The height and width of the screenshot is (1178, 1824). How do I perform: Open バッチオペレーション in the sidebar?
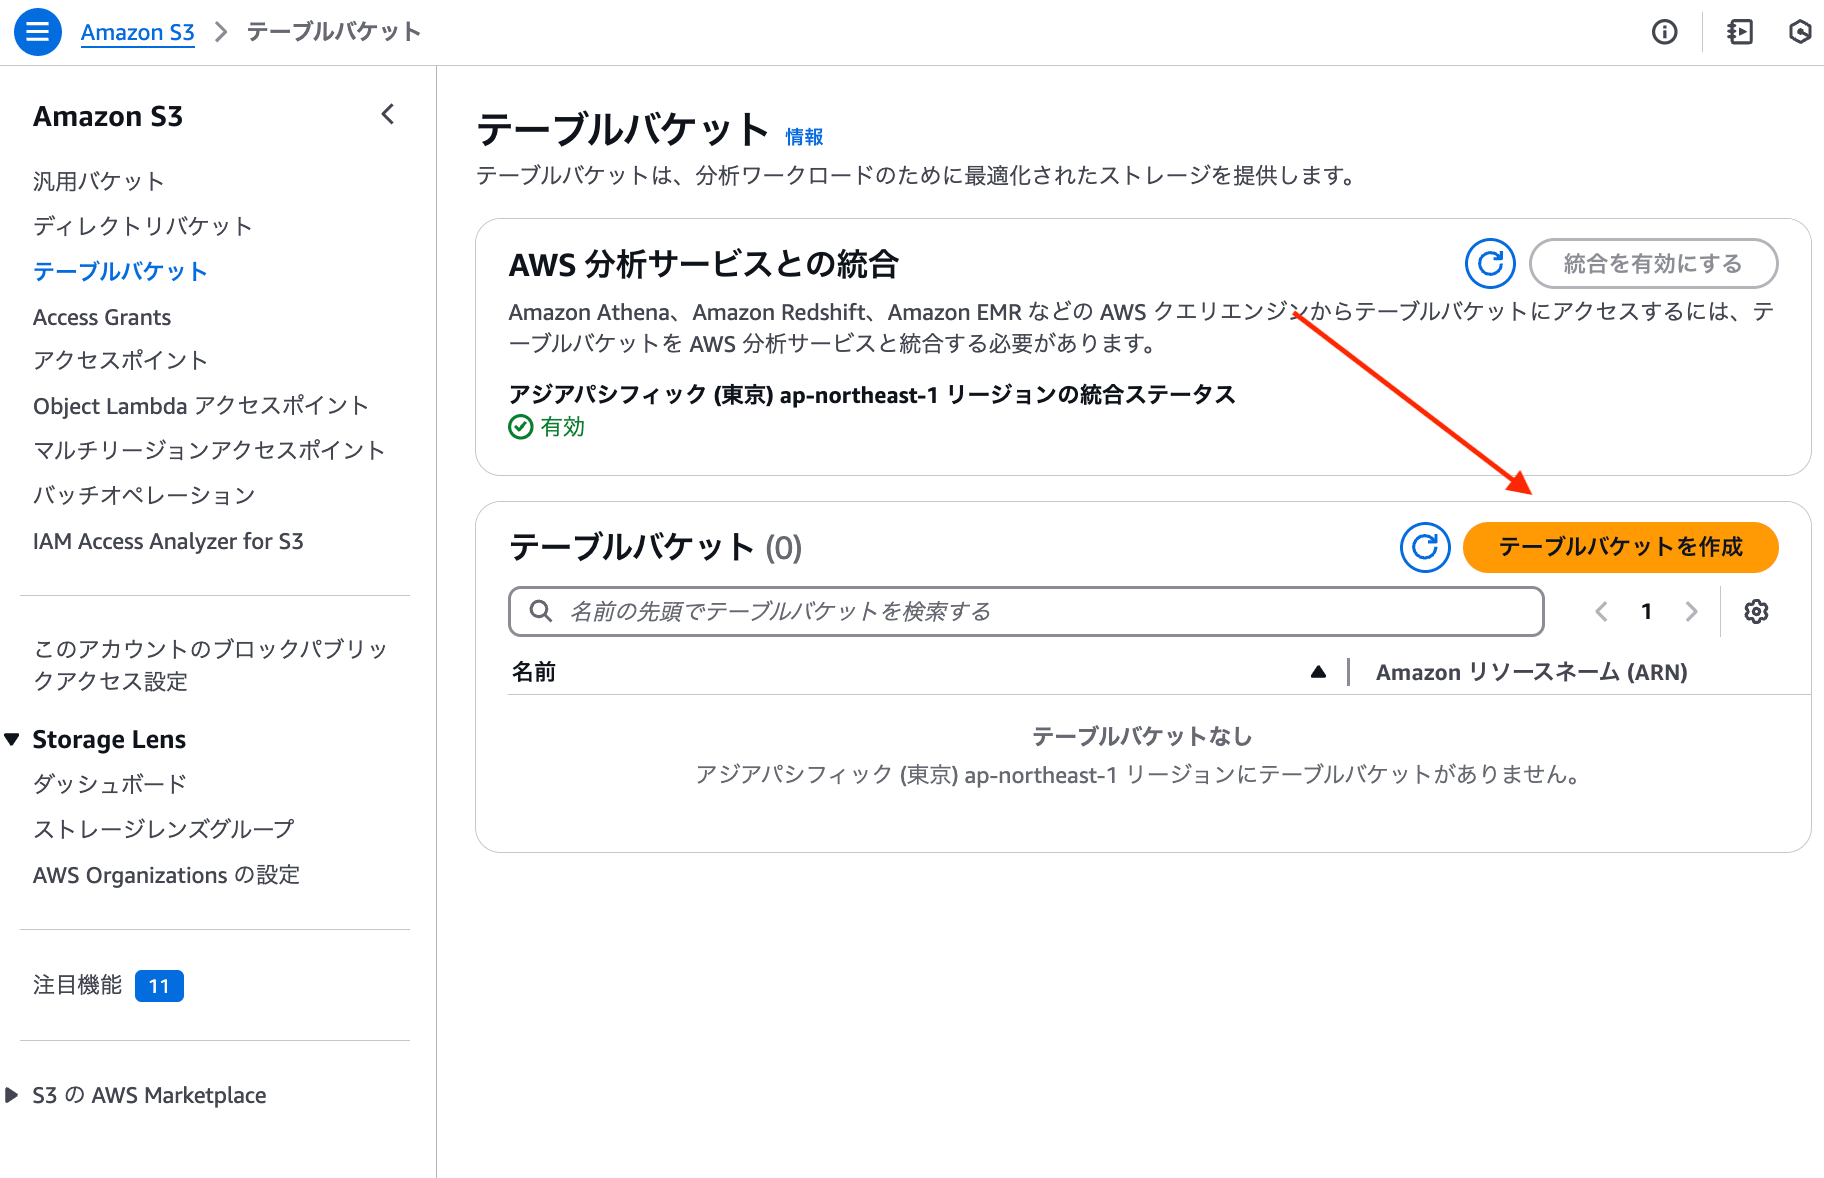(144, 495)
